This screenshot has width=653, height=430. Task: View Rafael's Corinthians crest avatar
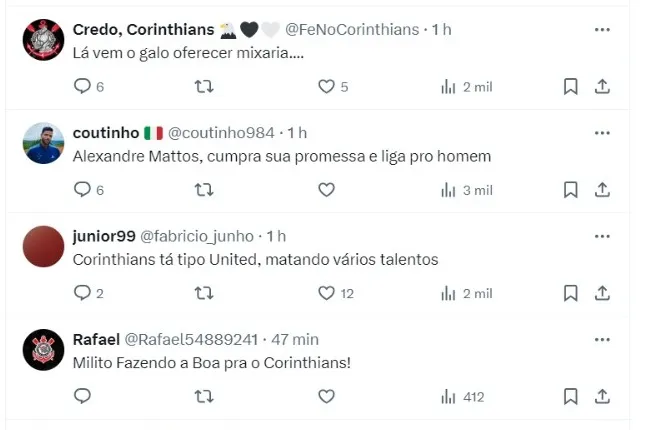pos(43,349)
